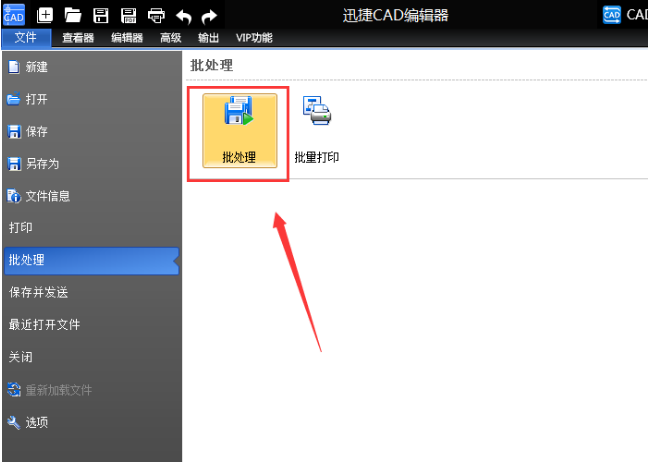The height and width of the screenshot is (463, 649).
Task: Click the 选项 wrench icon
Action: [x=14, y=422]
